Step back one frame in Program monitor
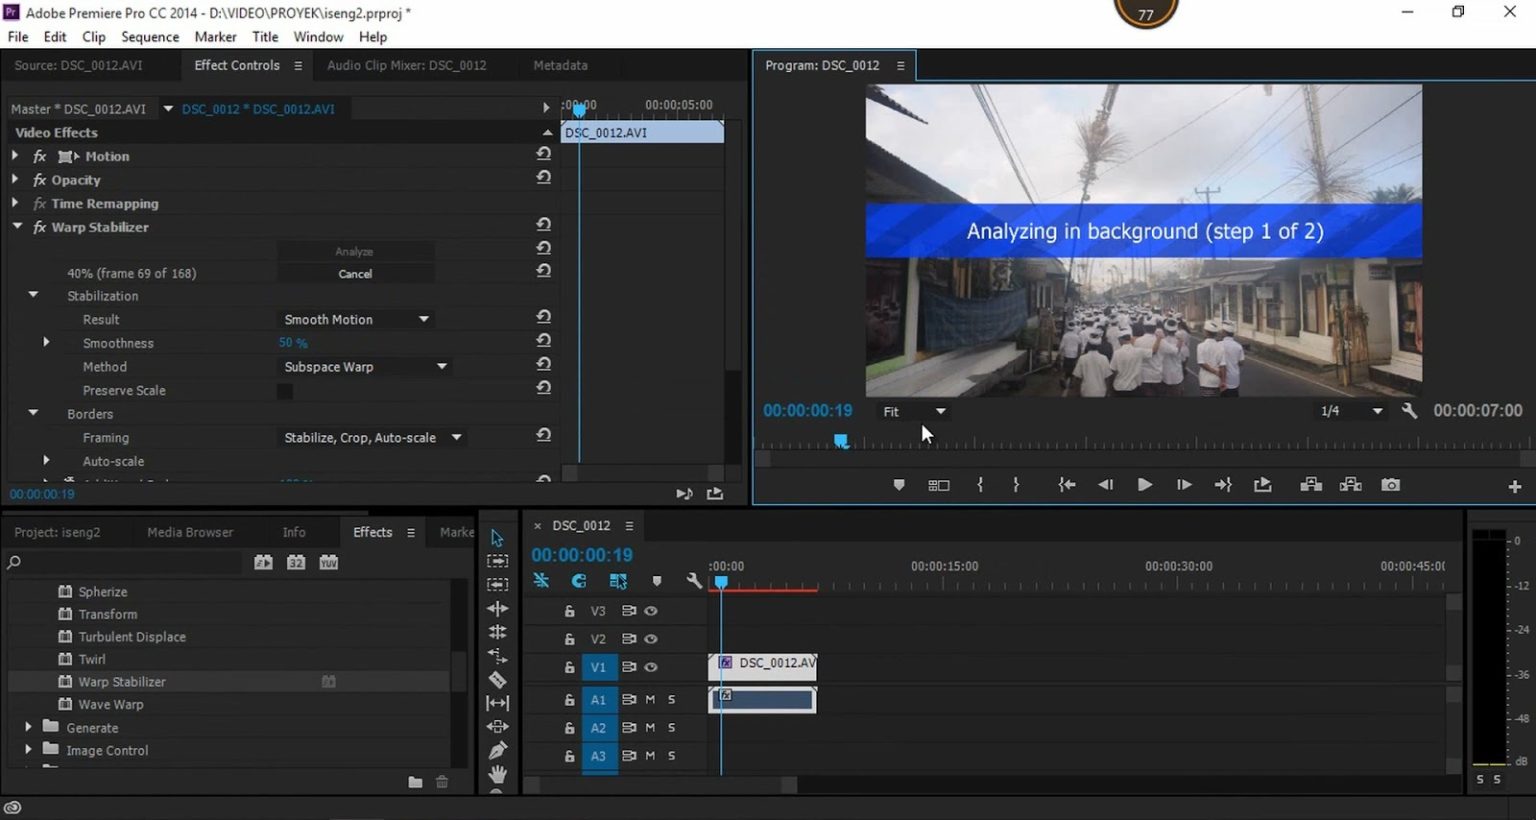Image resolution: width=1536 pixels, height=820 pixels. pyautogui.click(x=1105, y=485)
